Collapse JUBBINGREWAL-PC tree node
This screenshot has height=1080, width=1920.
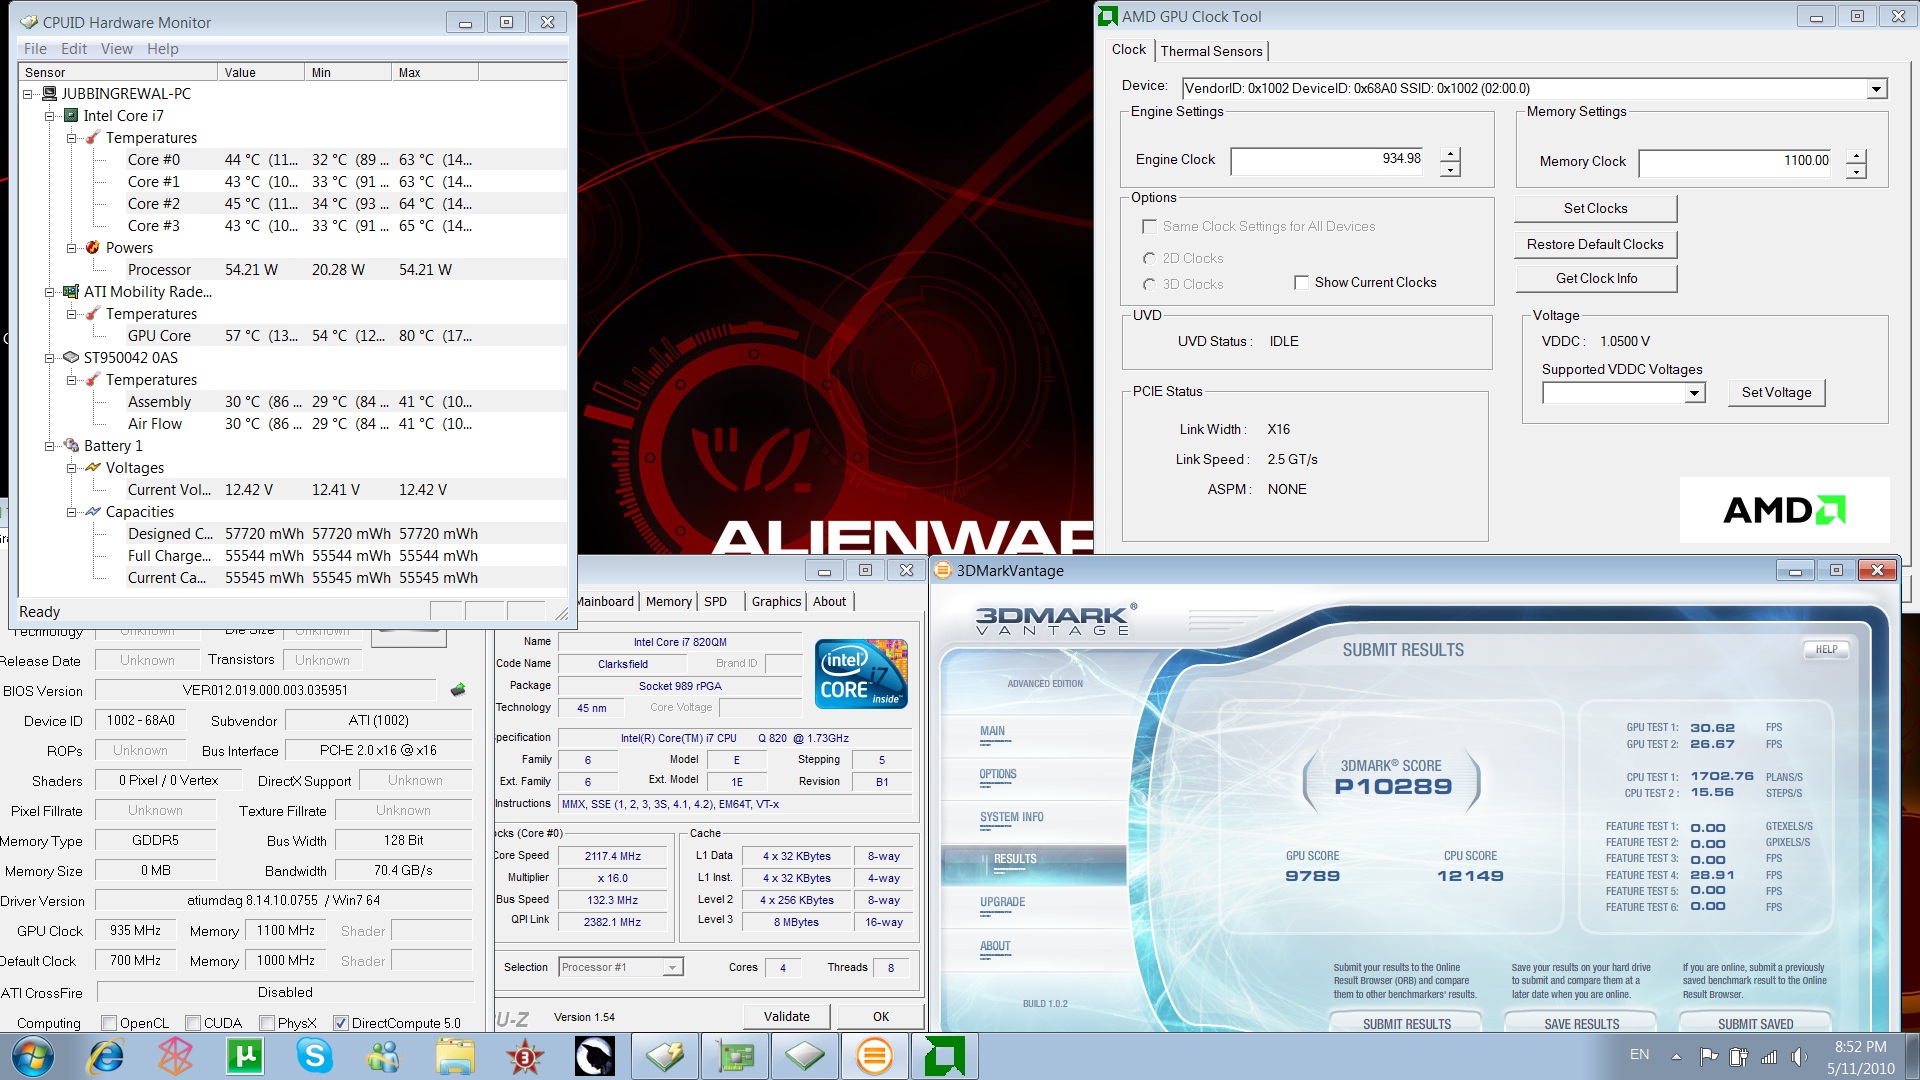28,94
